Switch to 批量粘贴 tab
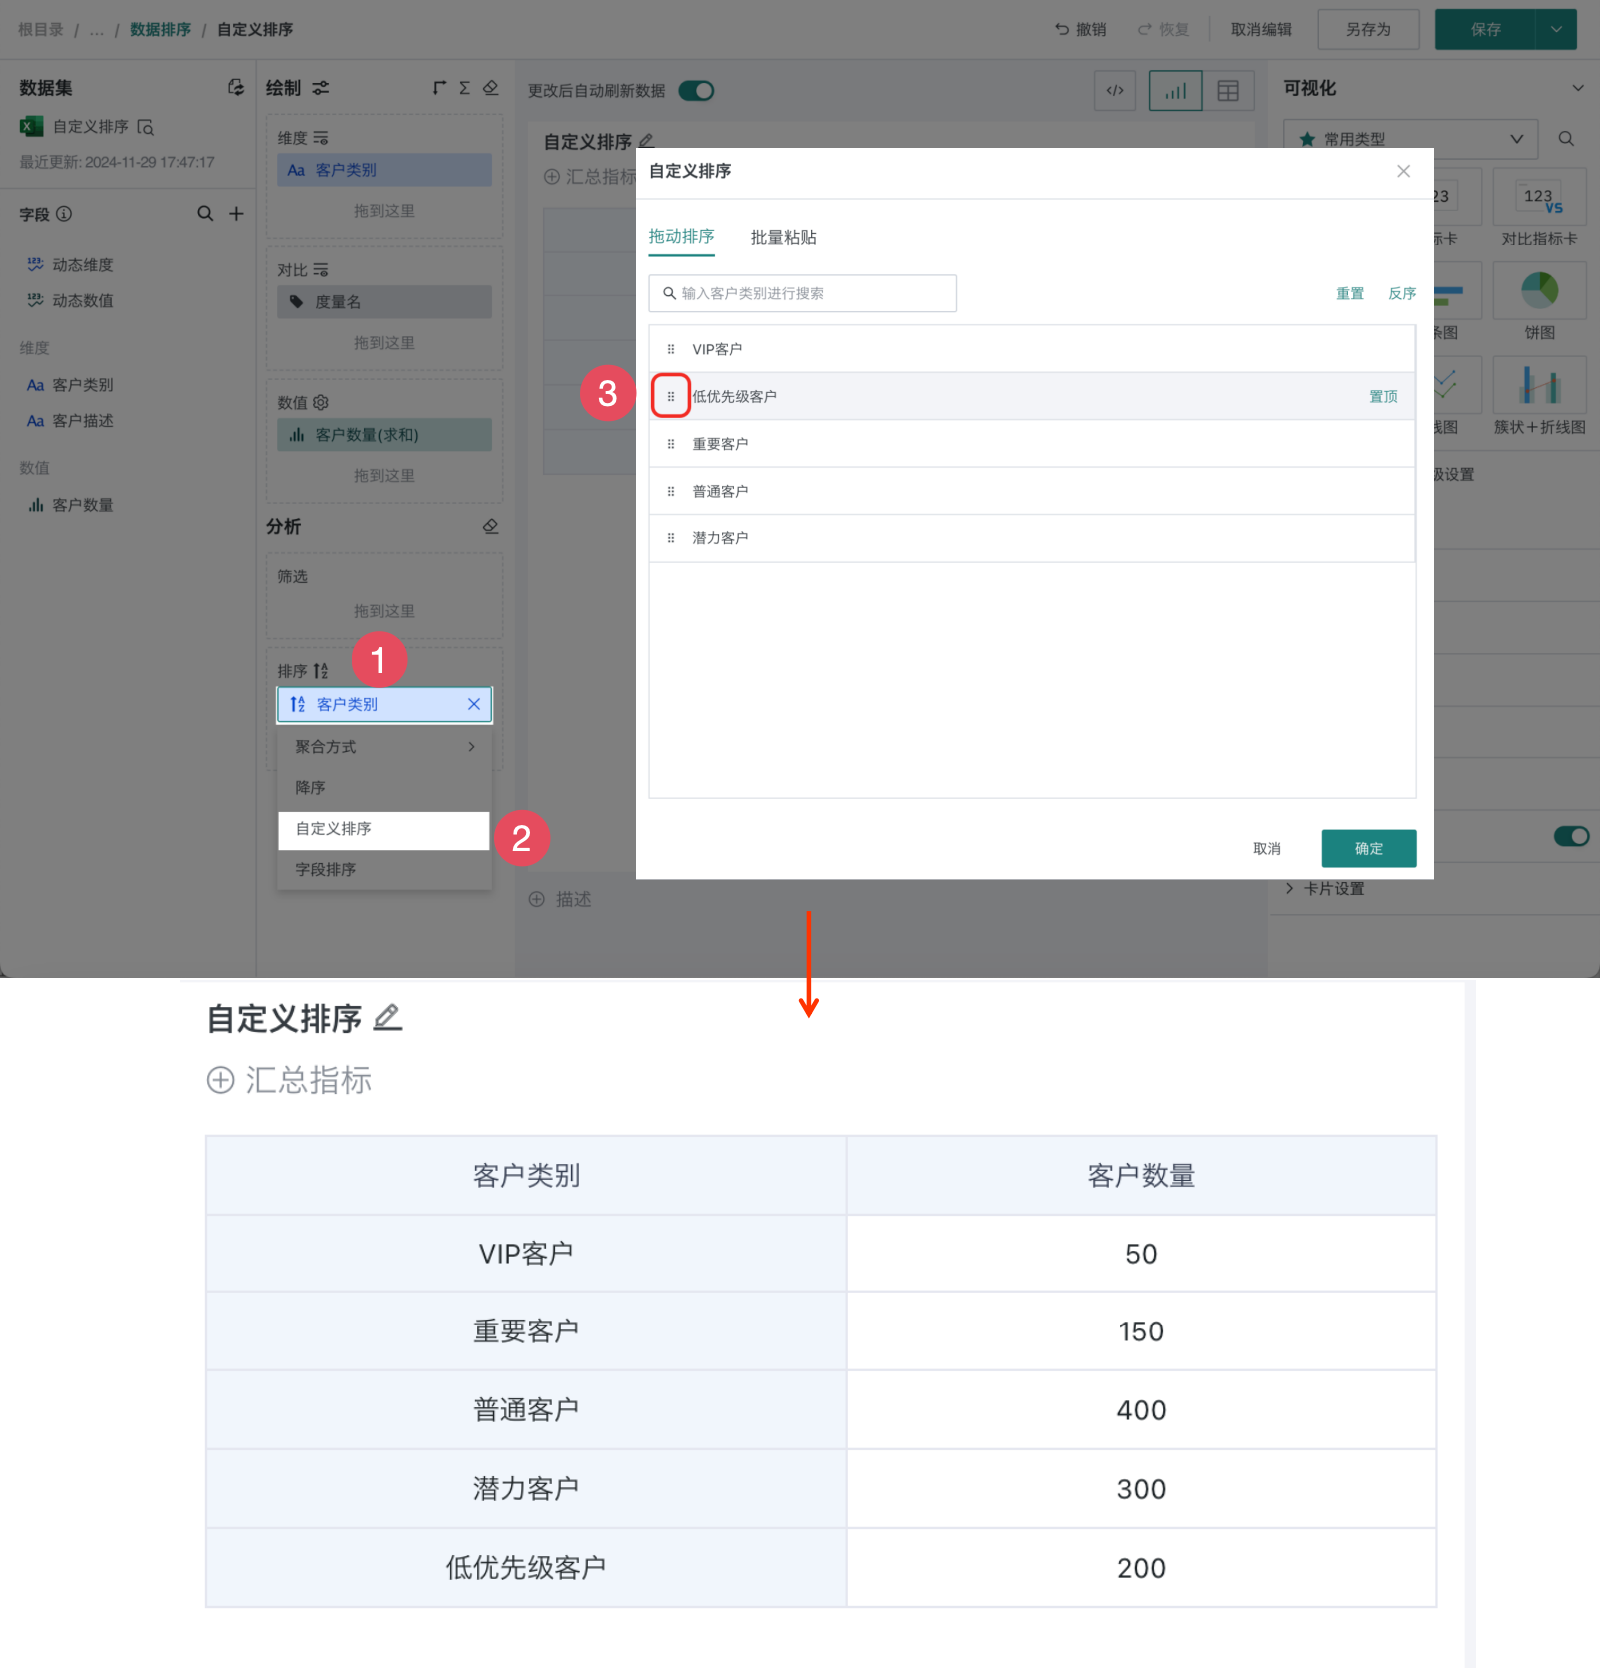The width and height of the screenshot is (1602, 1670). pos(783,237)
